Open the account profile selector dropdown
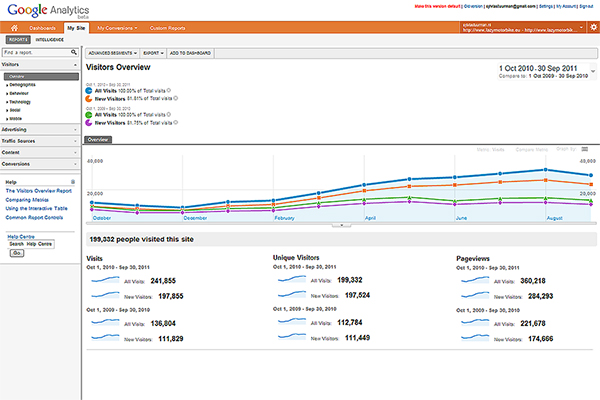 pos(581,27)
